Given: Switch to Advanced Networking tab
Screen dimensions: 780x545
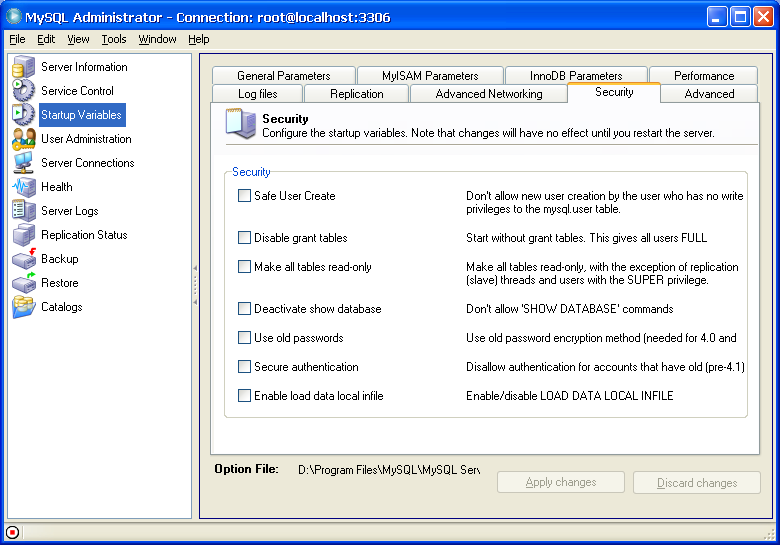Looking at the screenshot, I should pyautogui.click(x=488, y=93).
